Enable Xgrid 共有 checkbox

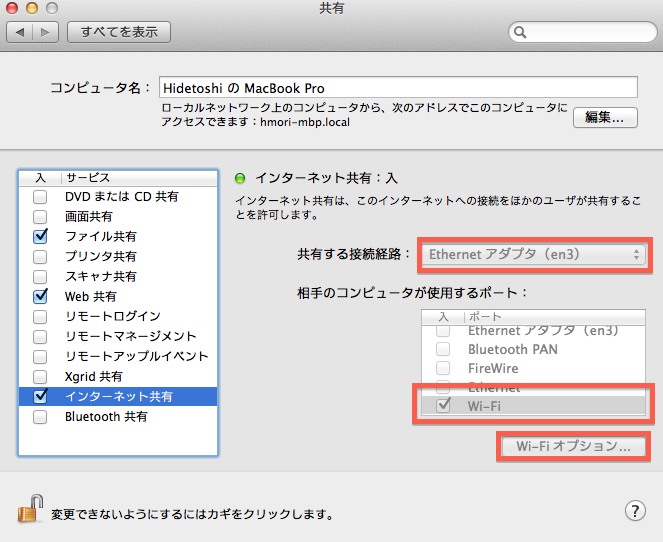pos(40,376)
